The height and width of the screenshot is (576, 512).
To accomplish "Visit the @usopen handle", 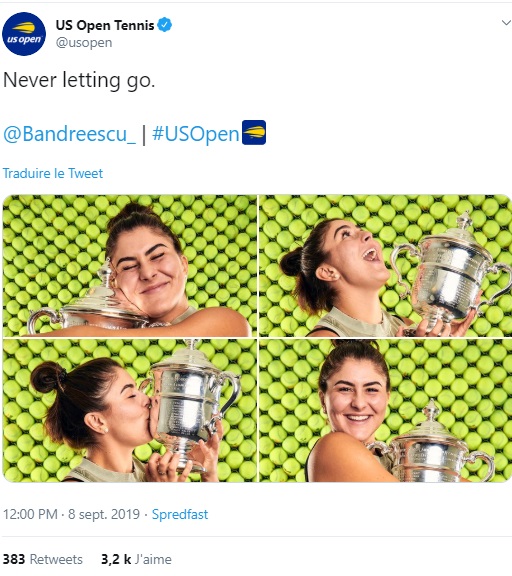I will (x=84, y=43).
